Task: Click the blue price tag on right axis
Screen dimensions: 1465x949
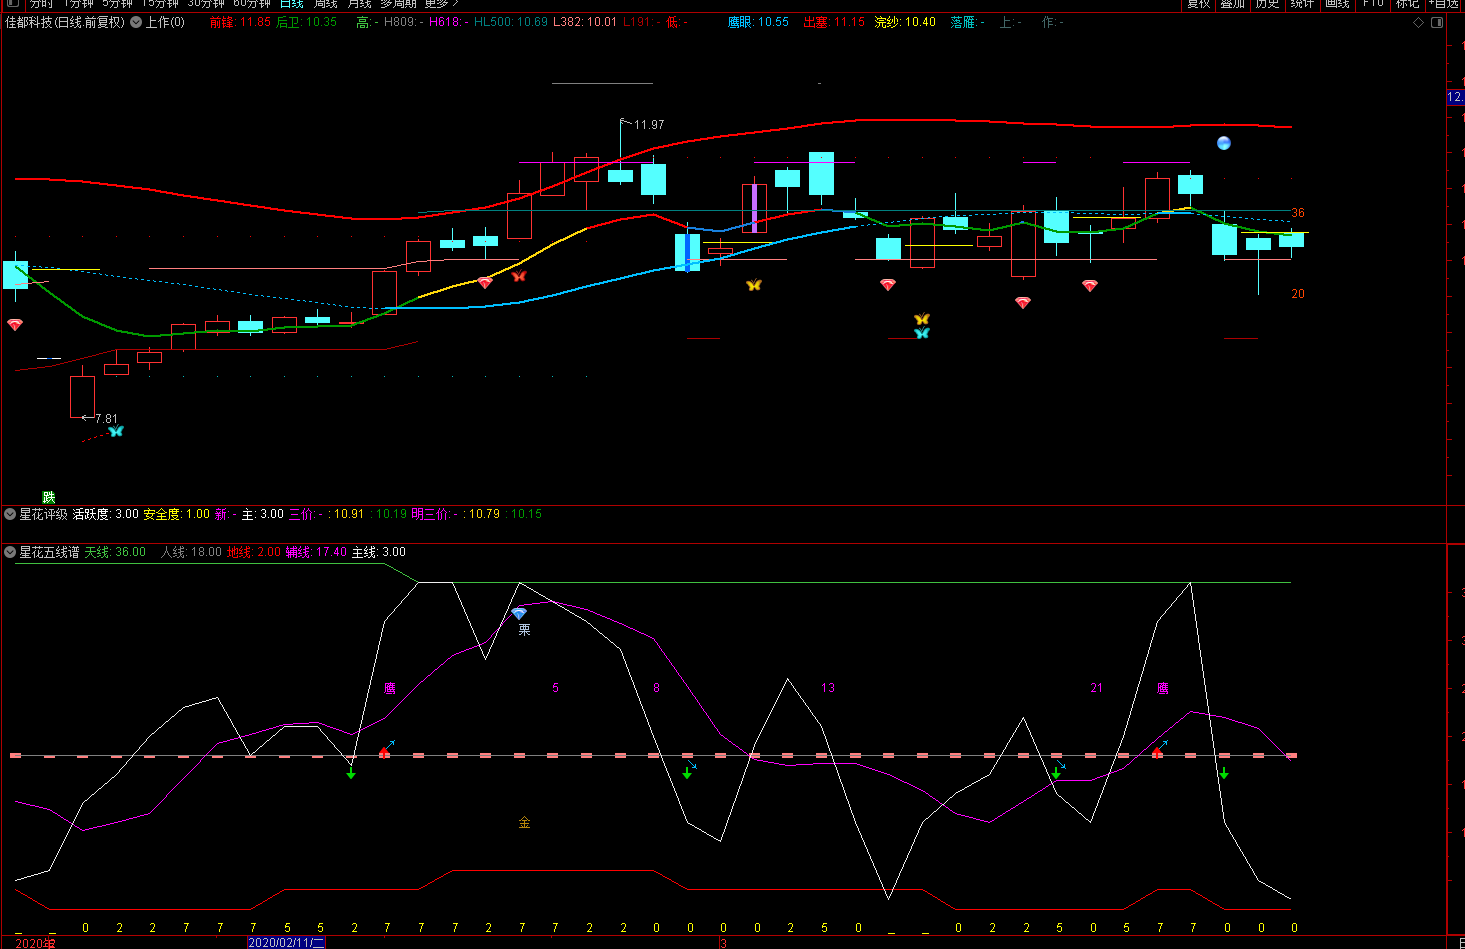Action: pos(1456,97)
